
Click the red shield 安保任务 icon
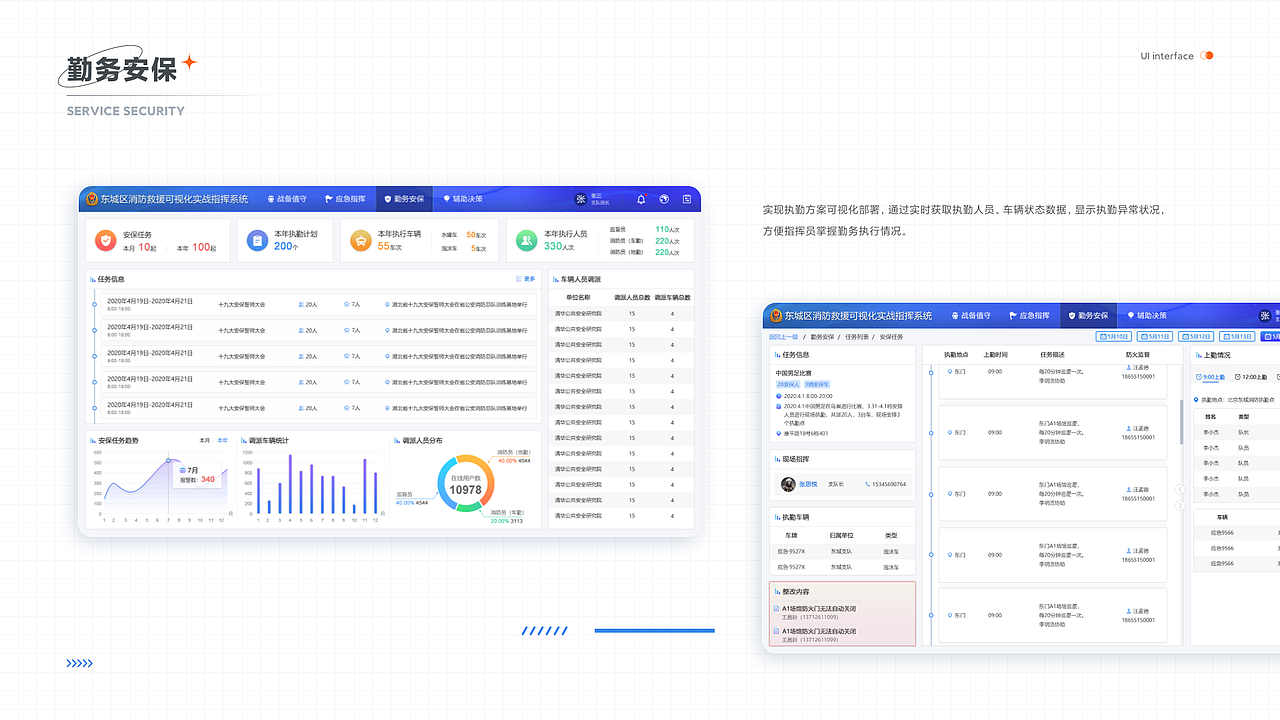105,241
